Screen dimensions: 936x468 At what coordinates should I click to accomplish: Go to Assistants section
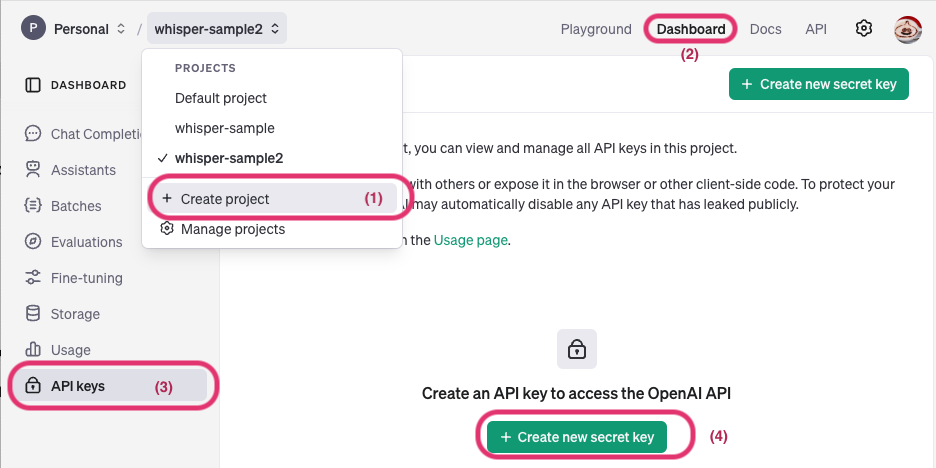click(x=83, y=170)
